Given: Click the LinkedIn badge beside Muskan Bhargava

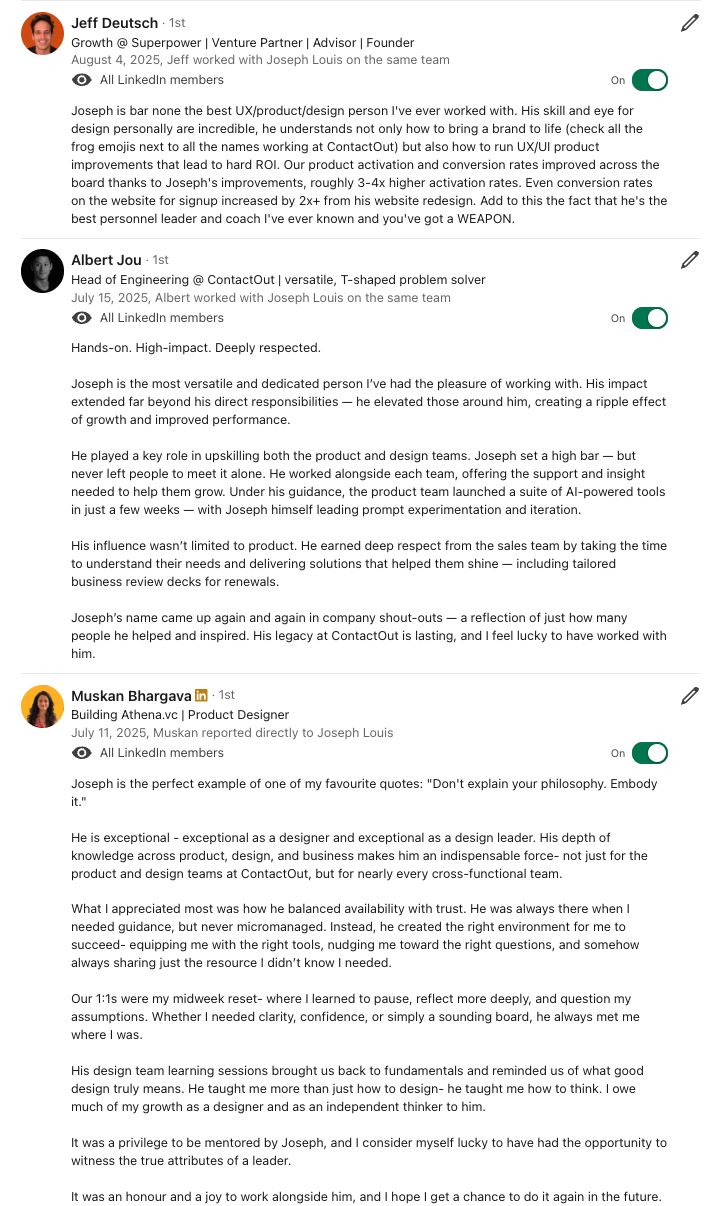Looking at the screenshot, I should 201,695.
